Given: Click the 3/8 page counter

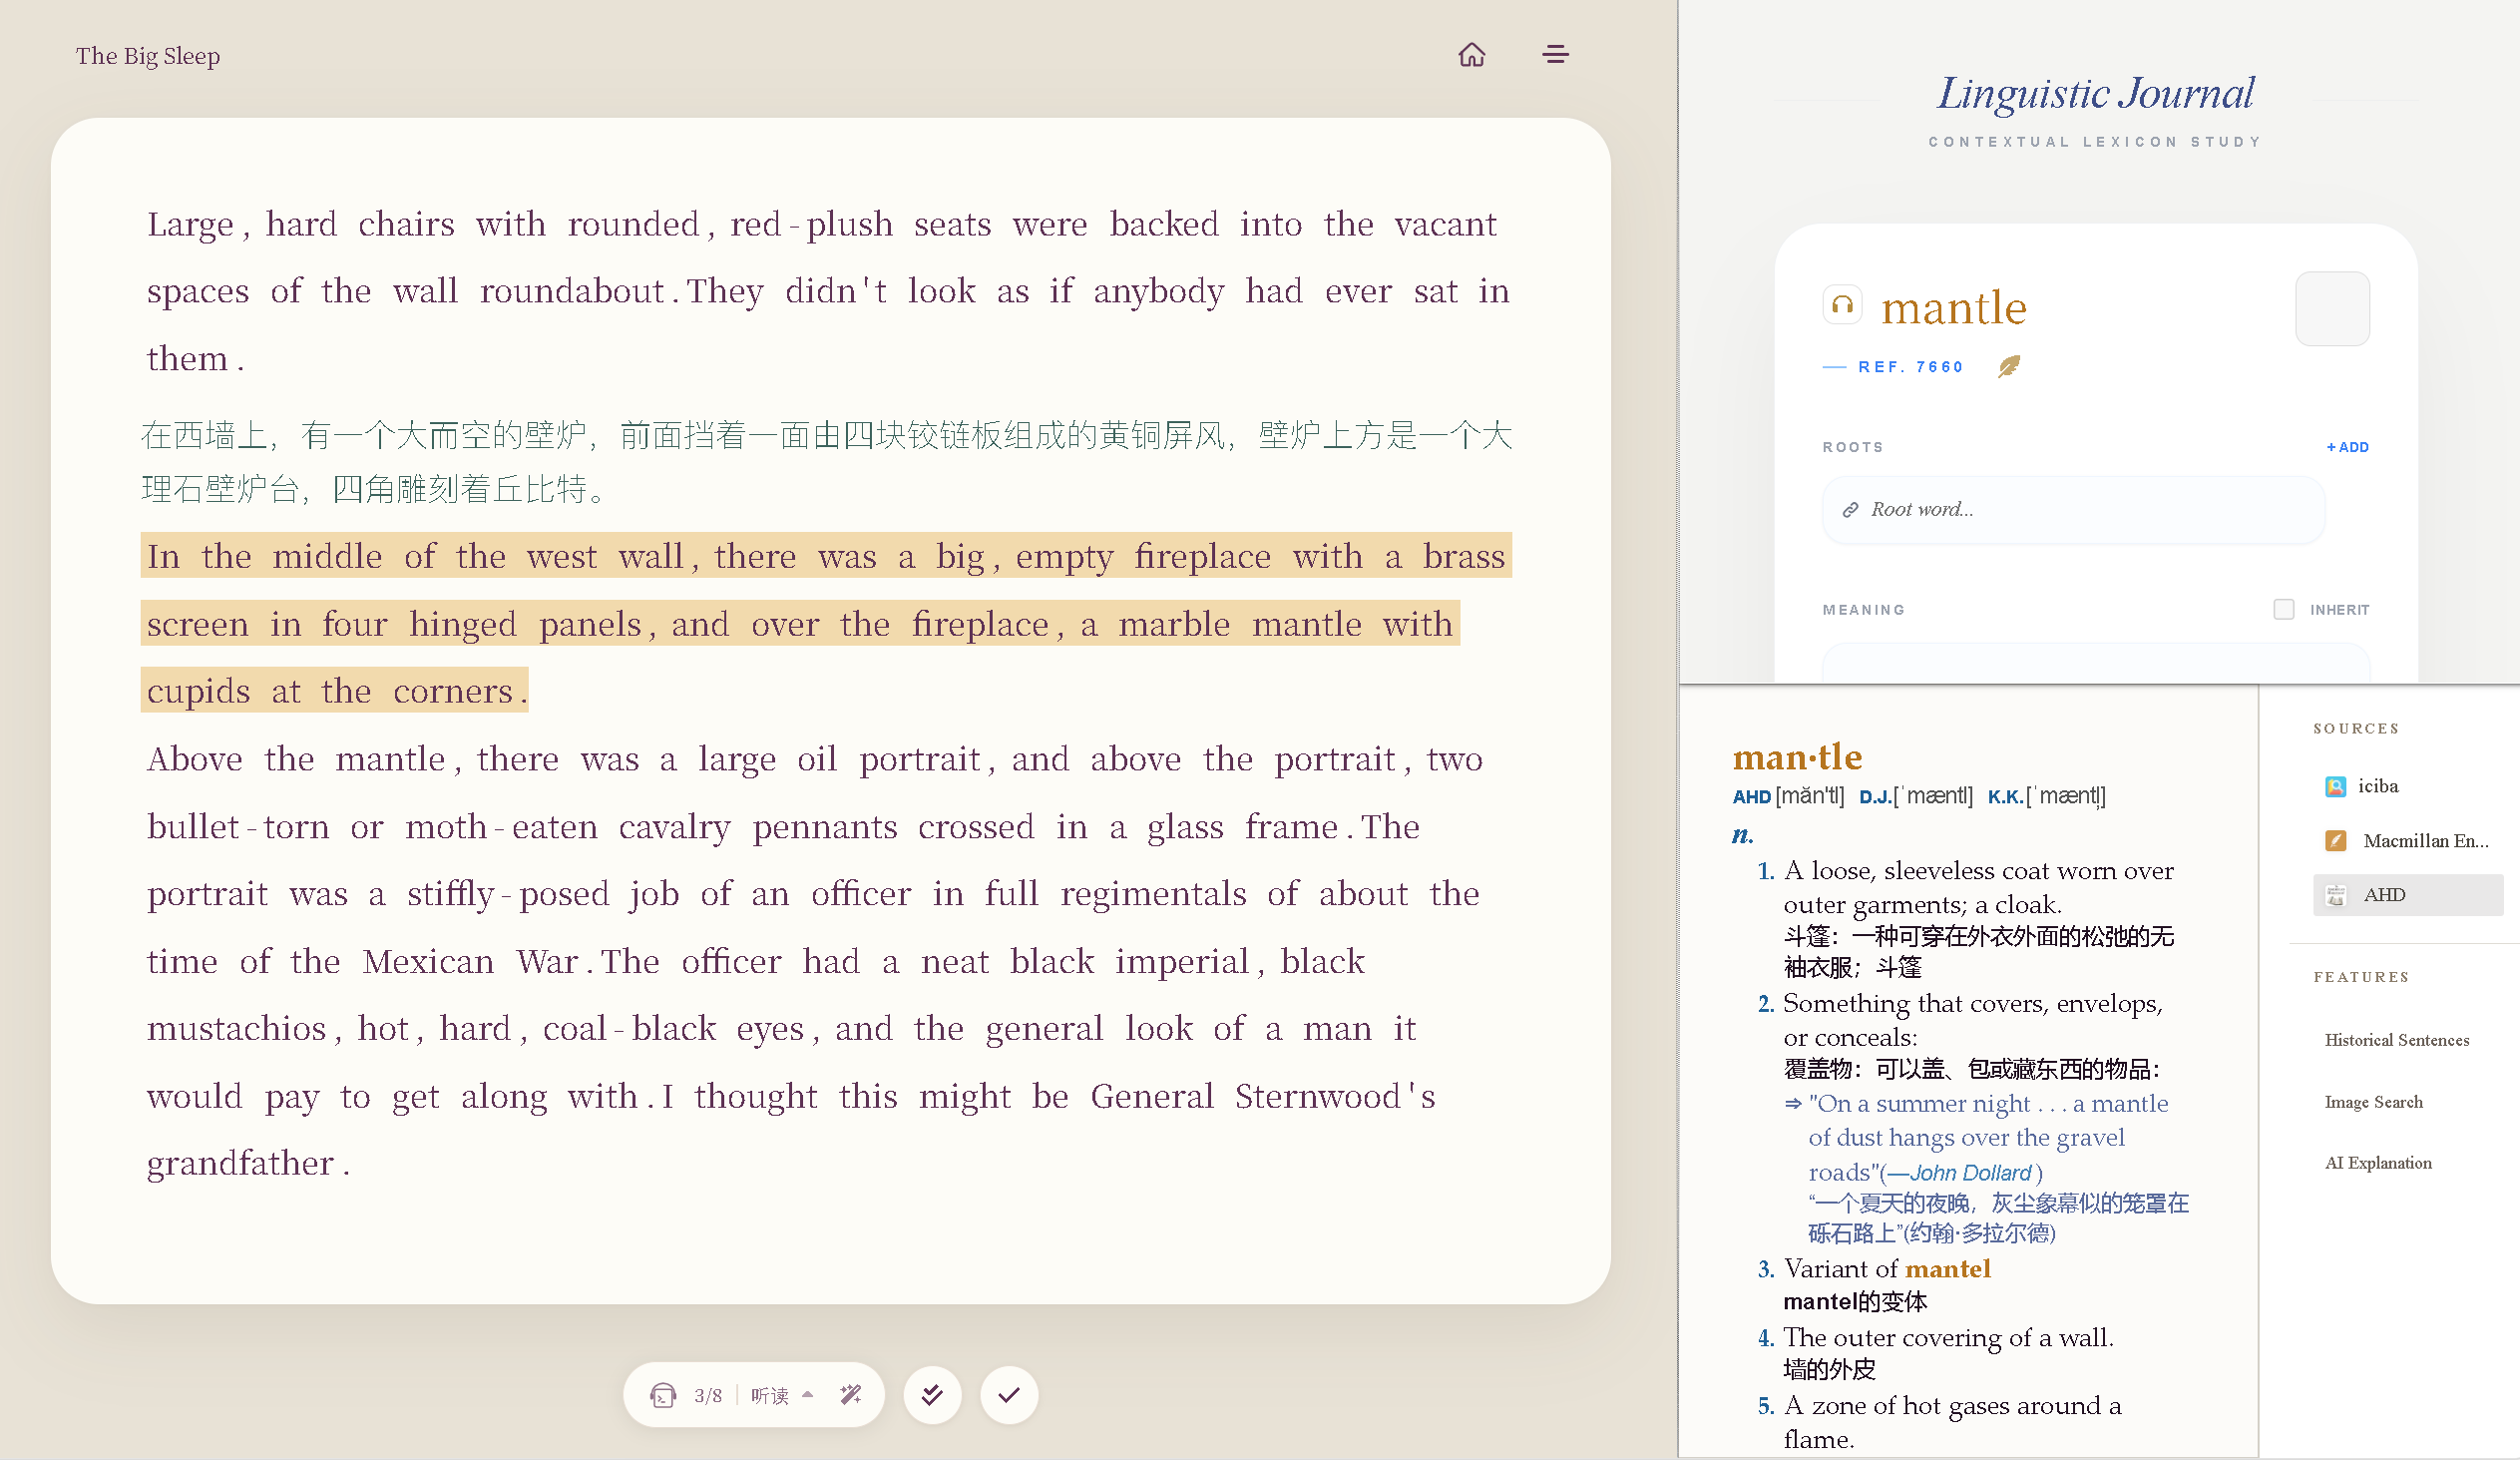Looking at the screenshot, I should coord(707,1396).
